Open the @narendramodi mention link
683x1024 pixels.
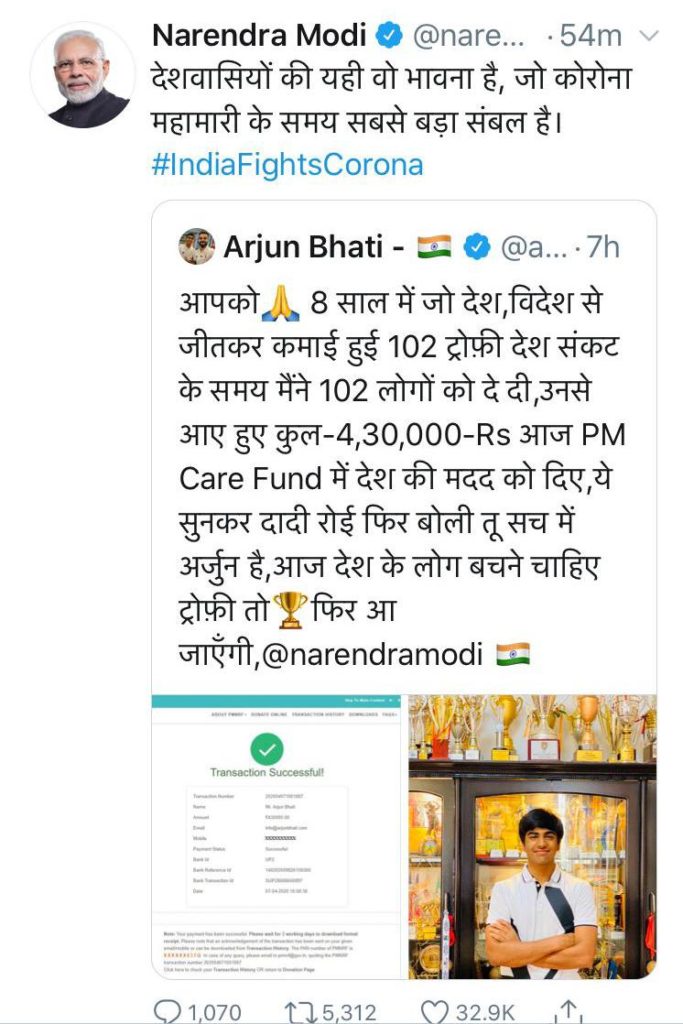[x=372, y=654]
